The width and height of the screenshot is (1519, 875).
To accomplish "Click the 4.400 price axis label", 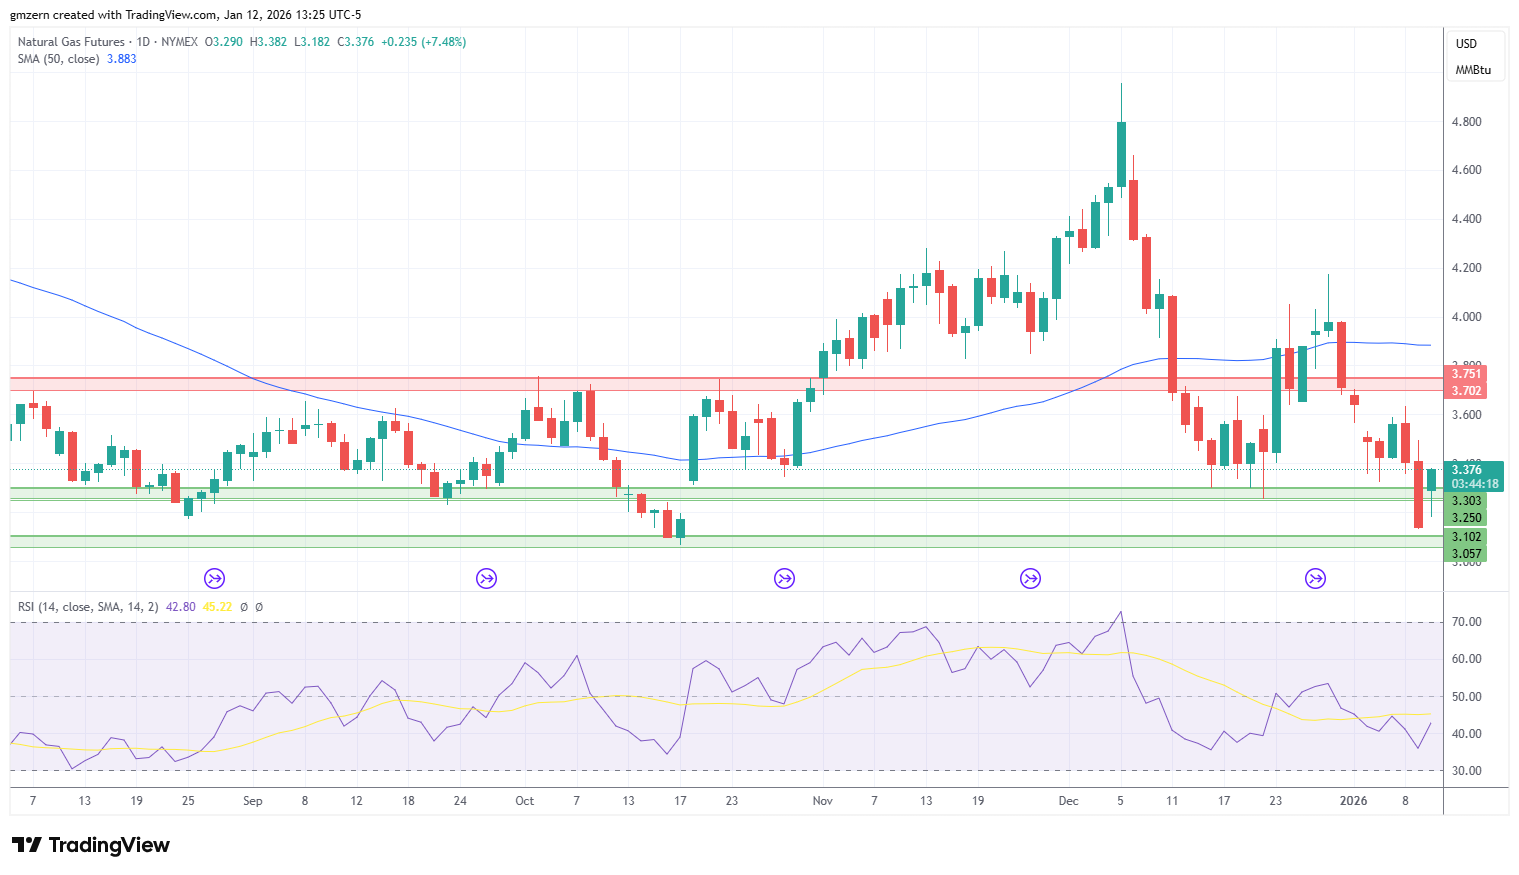I will (1466, 219).
